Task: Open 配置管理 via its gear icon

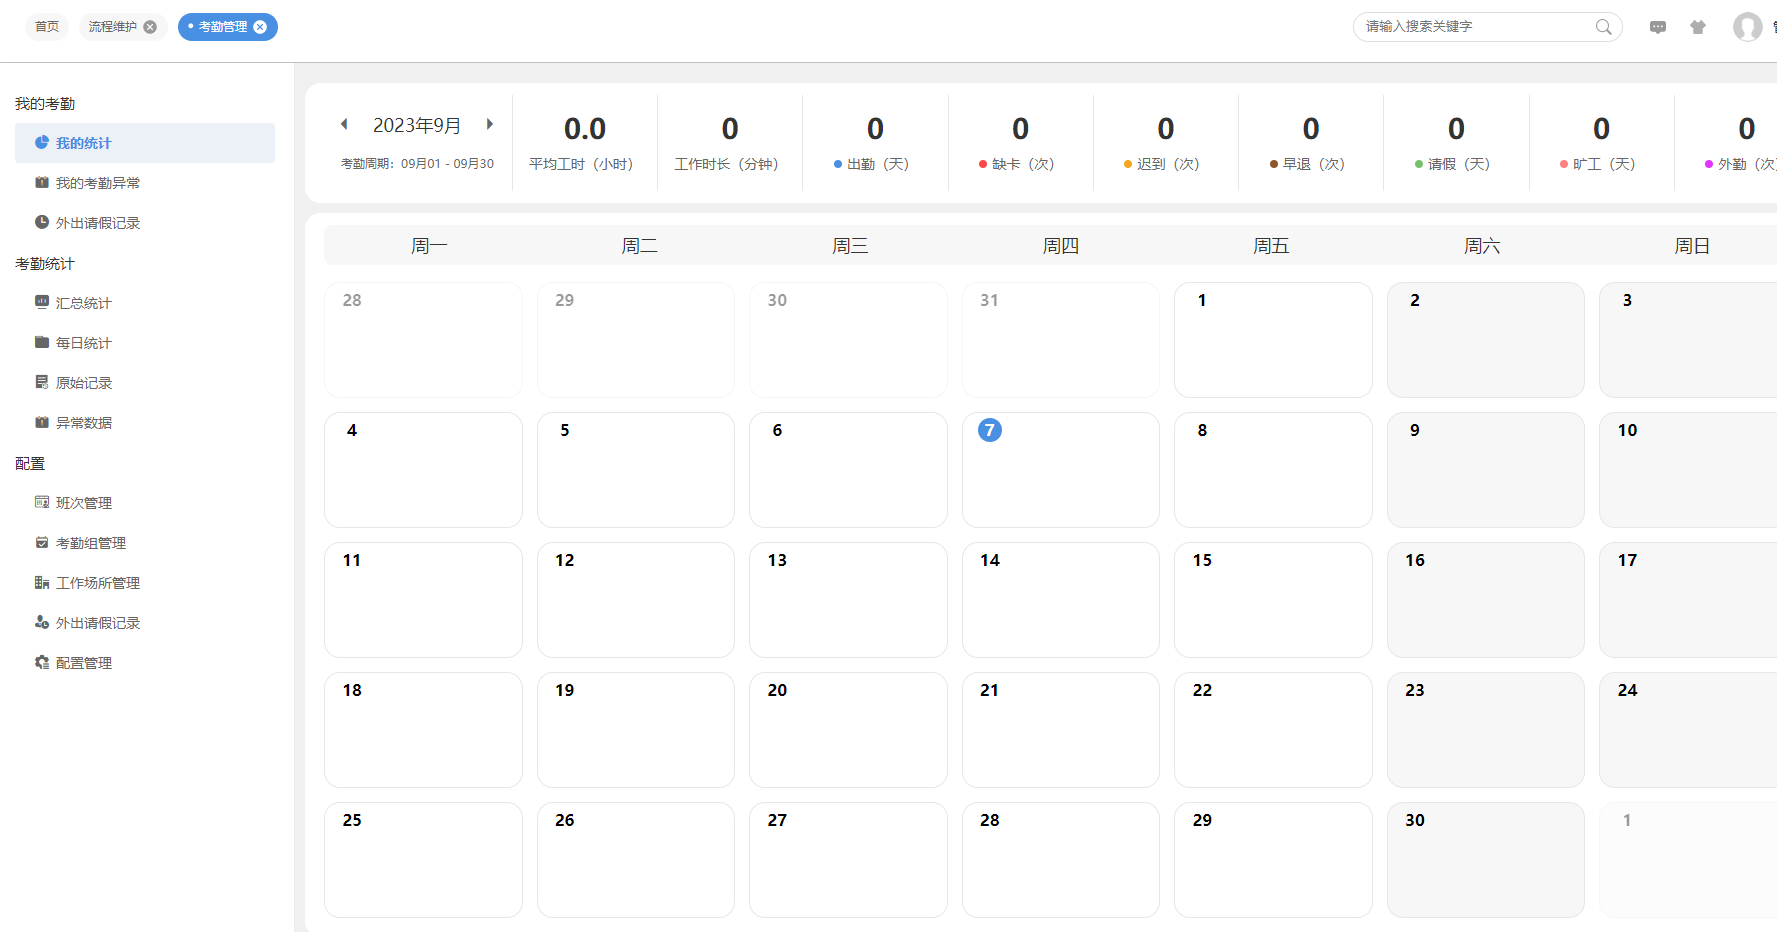Action: click(x=42, y=662)
